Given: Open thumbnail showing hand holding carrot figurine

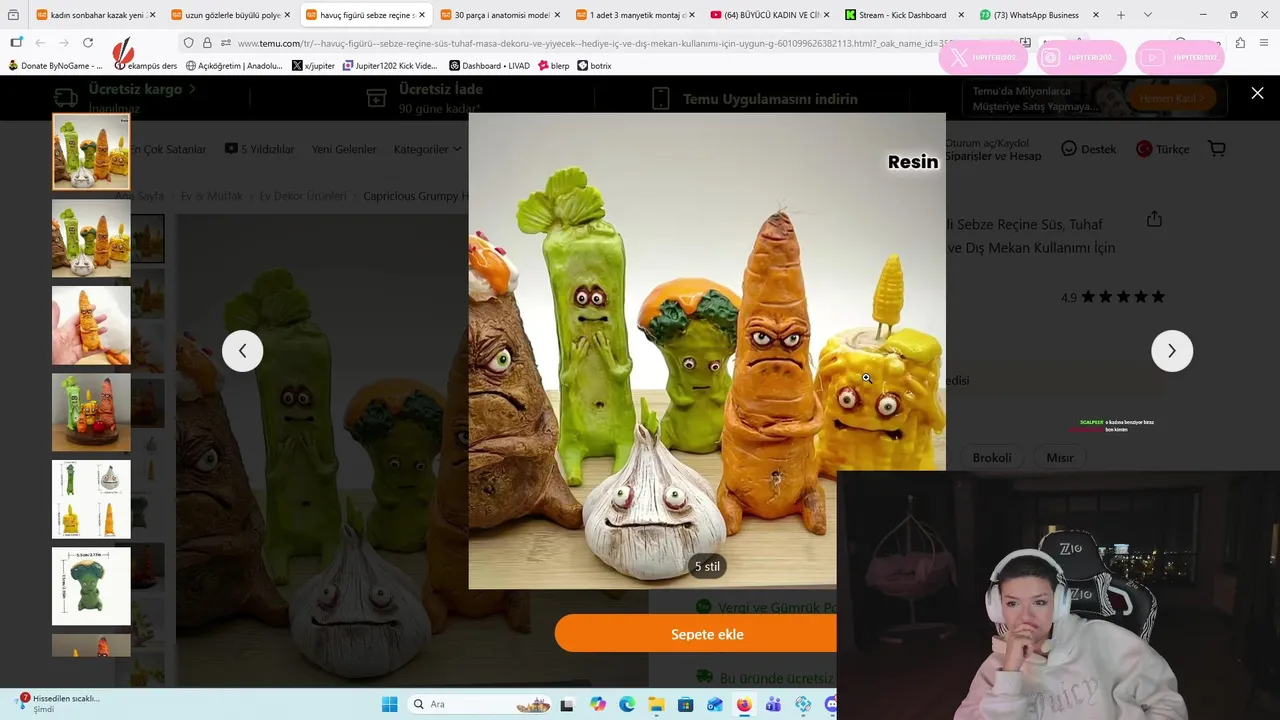Looking at the screenshot, I should (91, 326).
